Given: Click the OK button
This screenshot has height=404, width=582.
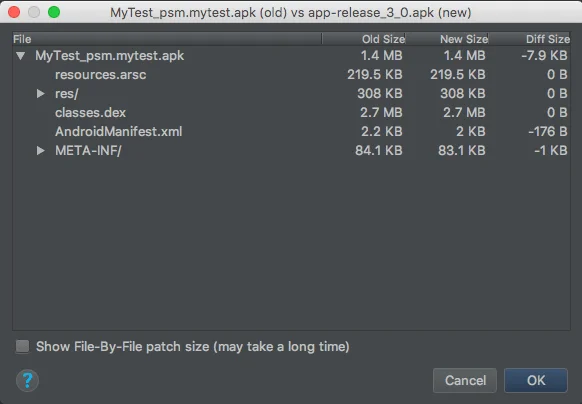Looking at the screenshot, I should pos(536,380).
